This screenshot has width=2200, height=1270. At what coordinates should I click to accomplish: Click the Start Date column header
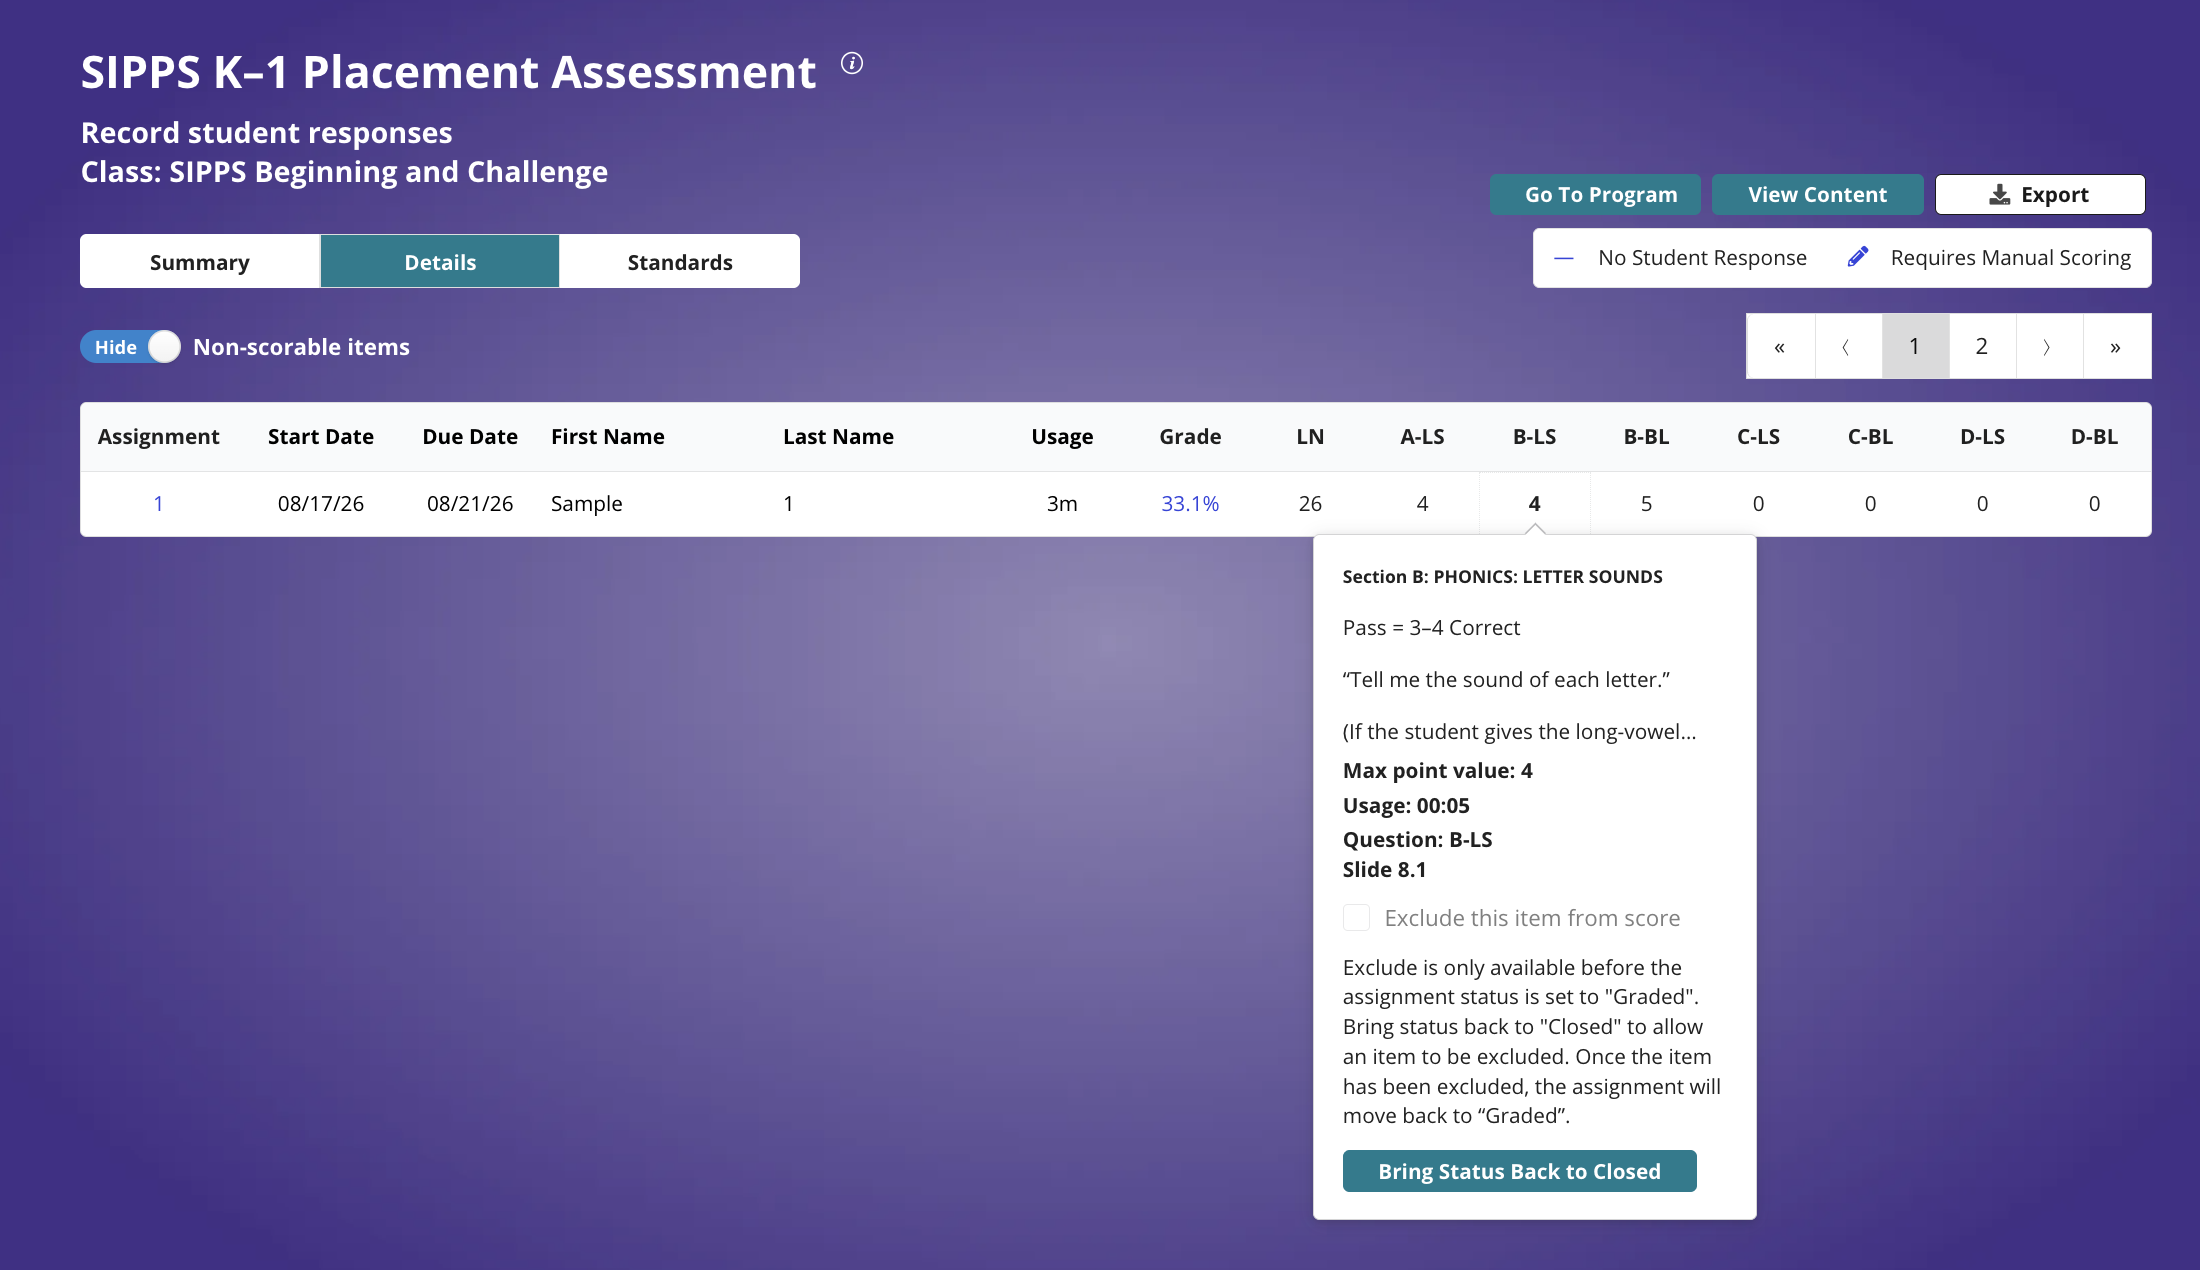(321, 437)
